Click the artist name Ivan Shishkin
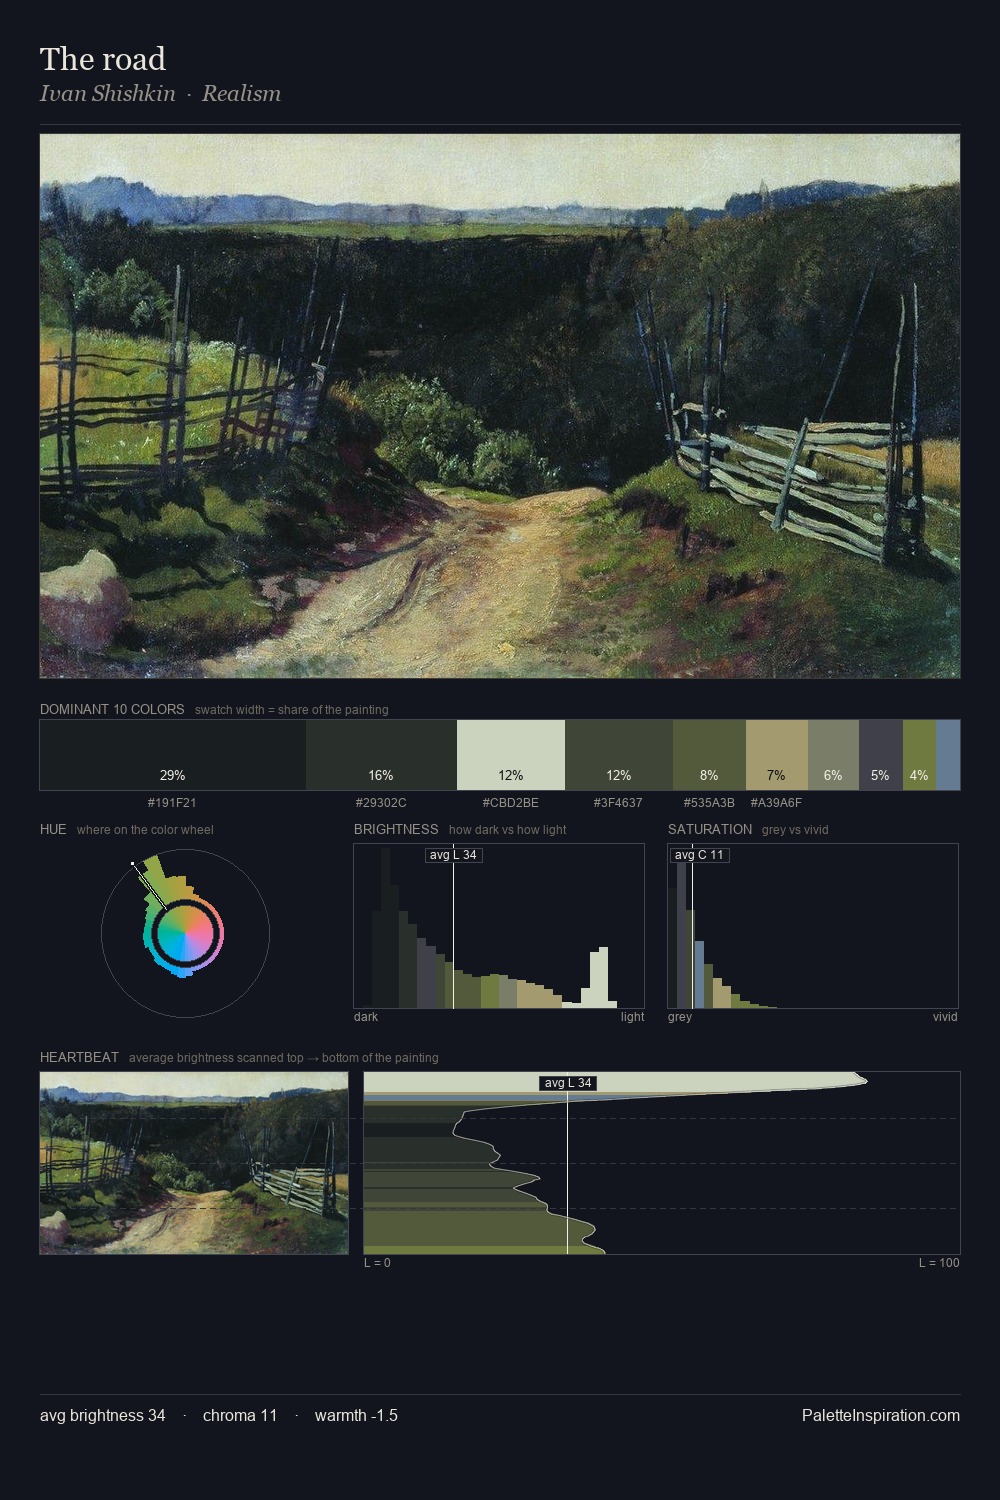Image resolution: width=1000 pixels, height=1500 pixels. click(108, 94)
